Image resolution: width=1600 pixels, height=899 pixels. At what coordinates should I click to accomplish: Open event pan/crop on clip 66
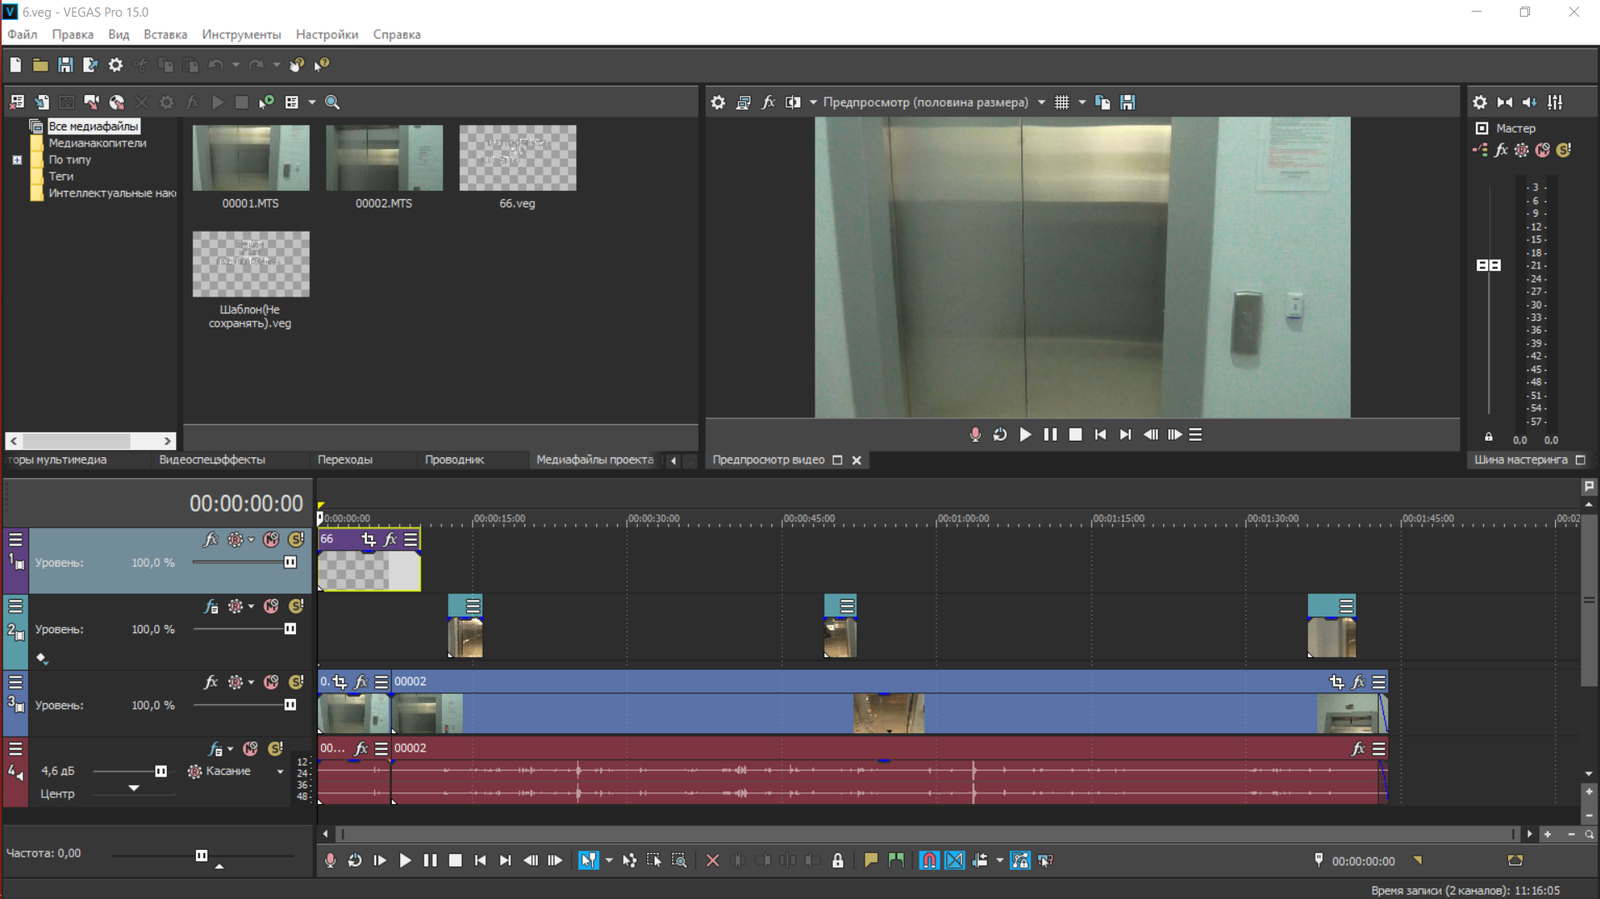click(368, 539)
